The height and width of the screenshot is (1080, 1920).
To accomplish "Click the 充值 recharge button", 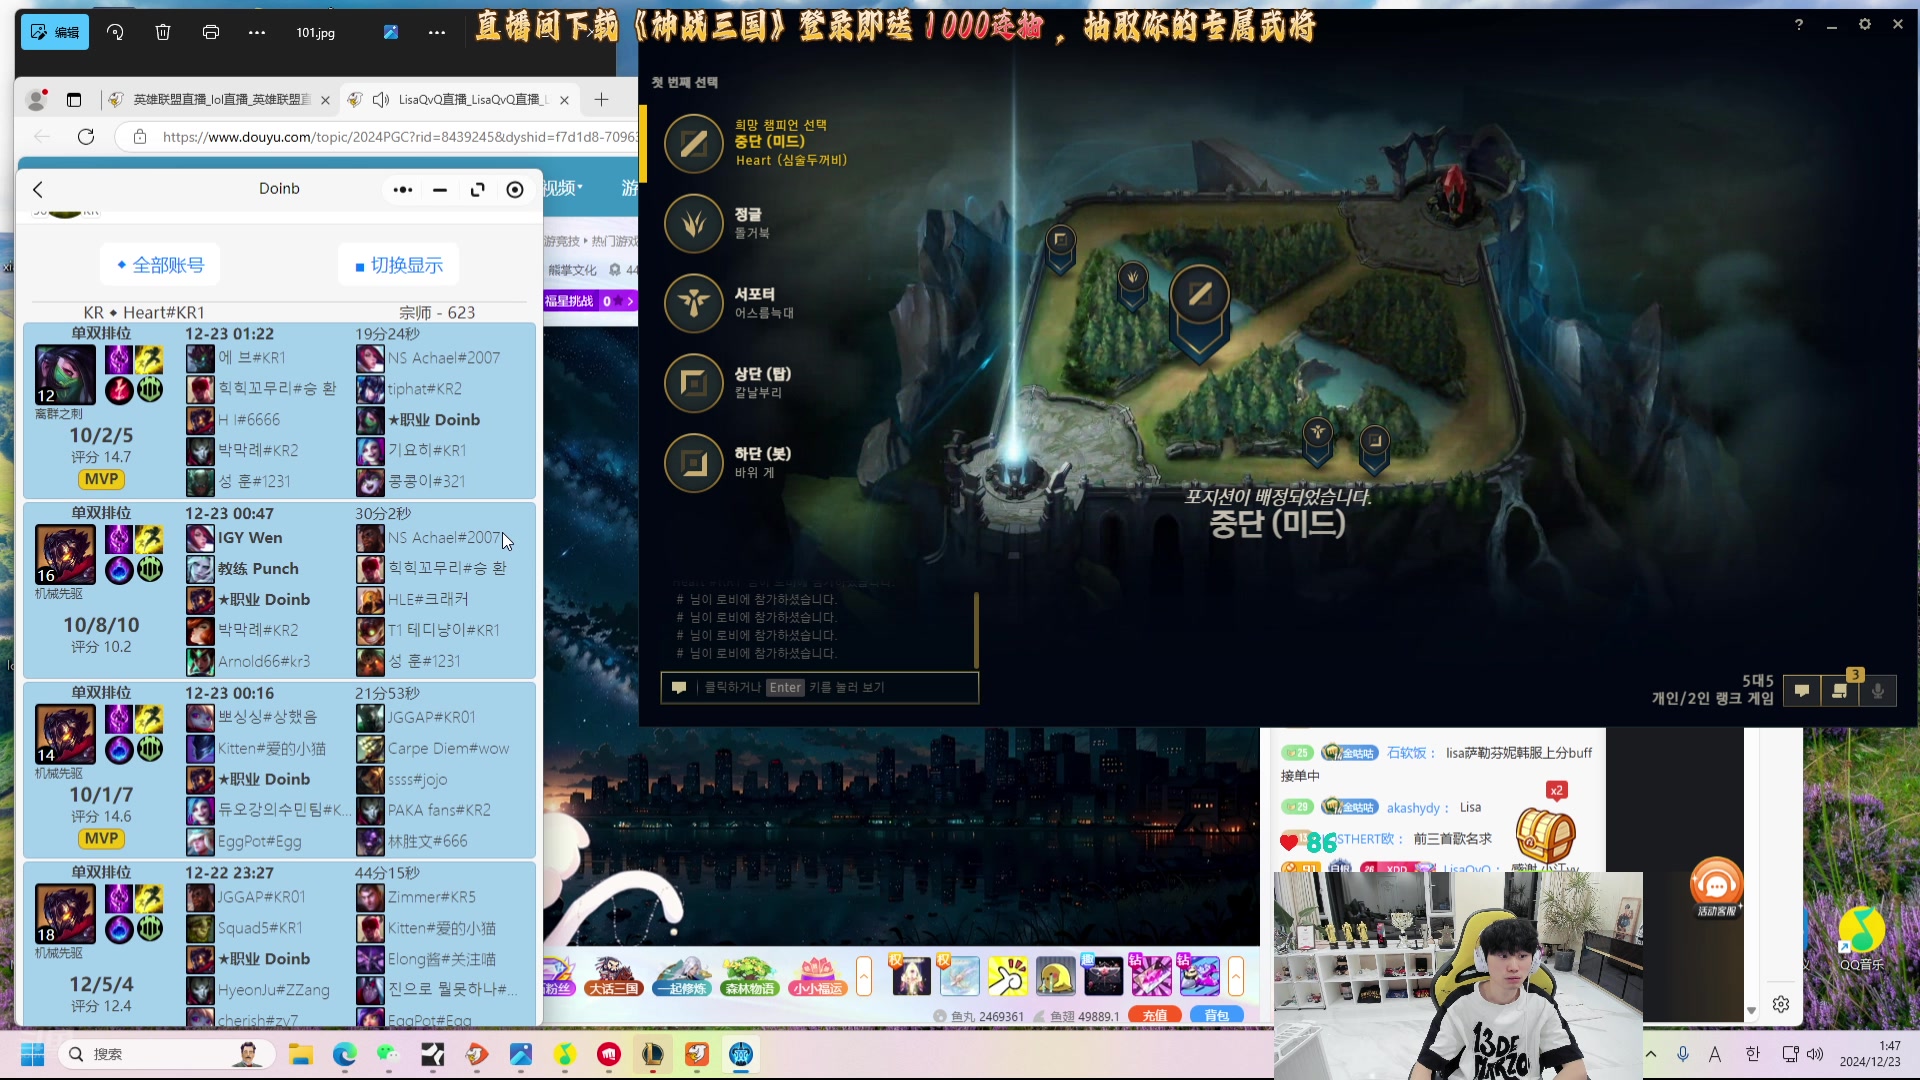I will tap(1154, 1015).
